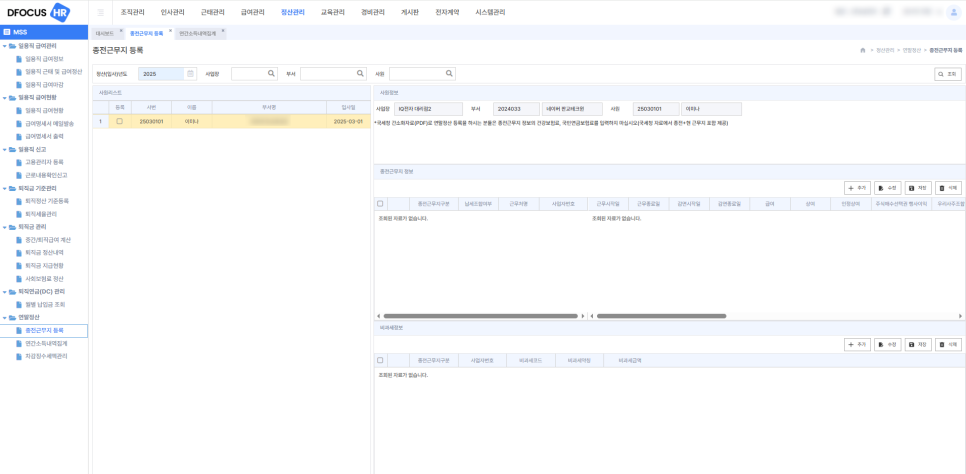Open 급여관리 top menu
The image size is (966, 474).
tap(253, 12)
